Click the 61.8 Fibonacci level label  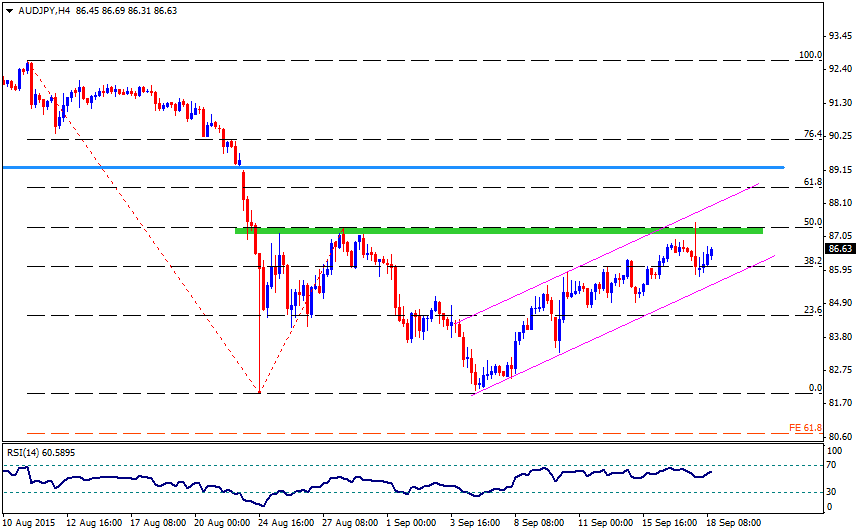click(x=813, y=182)
